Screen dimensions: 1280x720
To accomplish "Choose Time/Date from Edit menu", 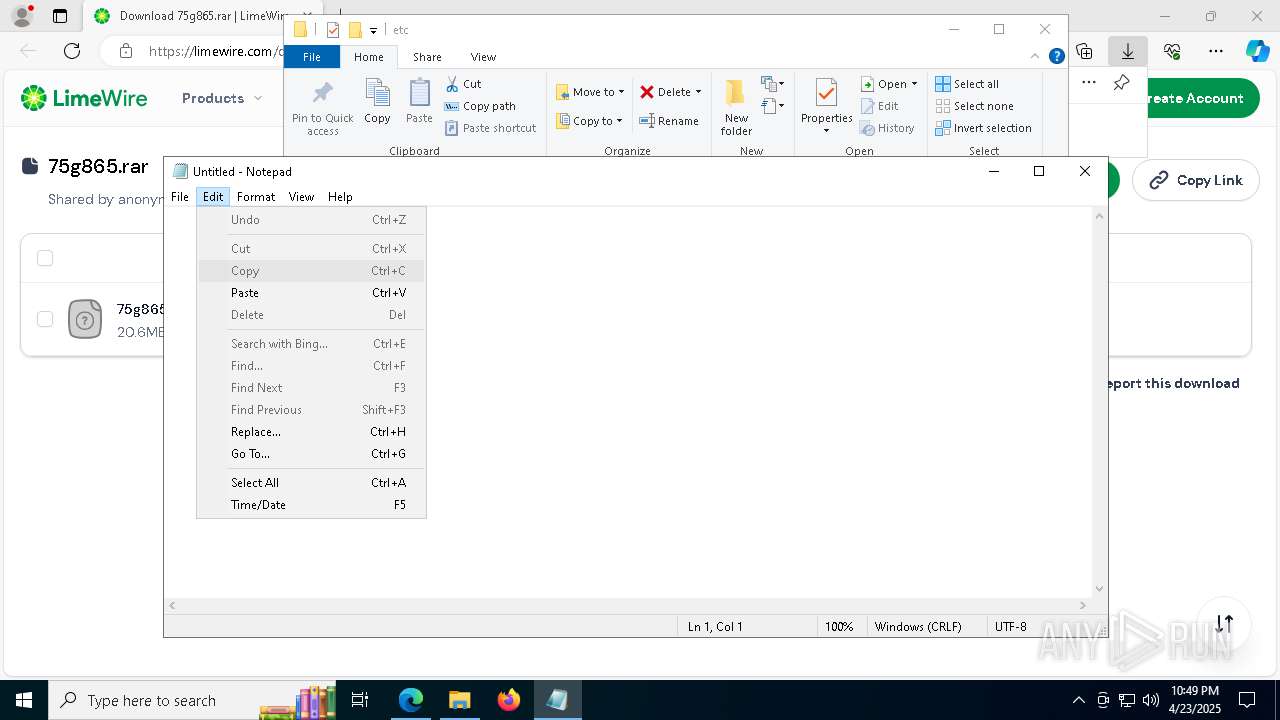I will [311, 505].
